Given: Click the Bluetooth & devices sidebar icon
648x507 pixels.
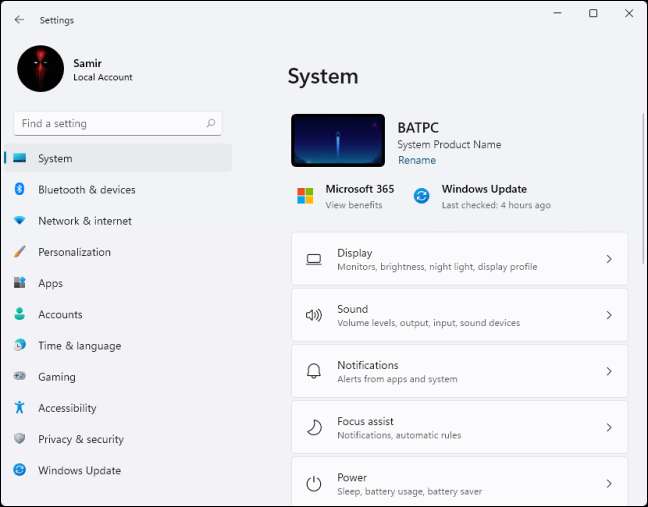Looking at the screenshot, I should pyautogui.click(x=19, y=190).
